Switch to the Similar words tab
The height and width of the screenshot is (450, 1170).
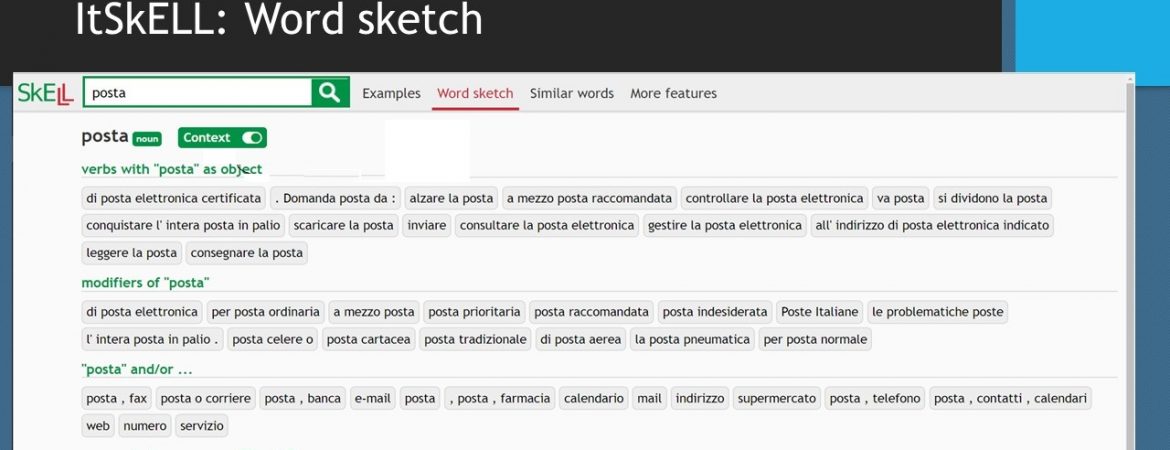click(x=571, y=93)
